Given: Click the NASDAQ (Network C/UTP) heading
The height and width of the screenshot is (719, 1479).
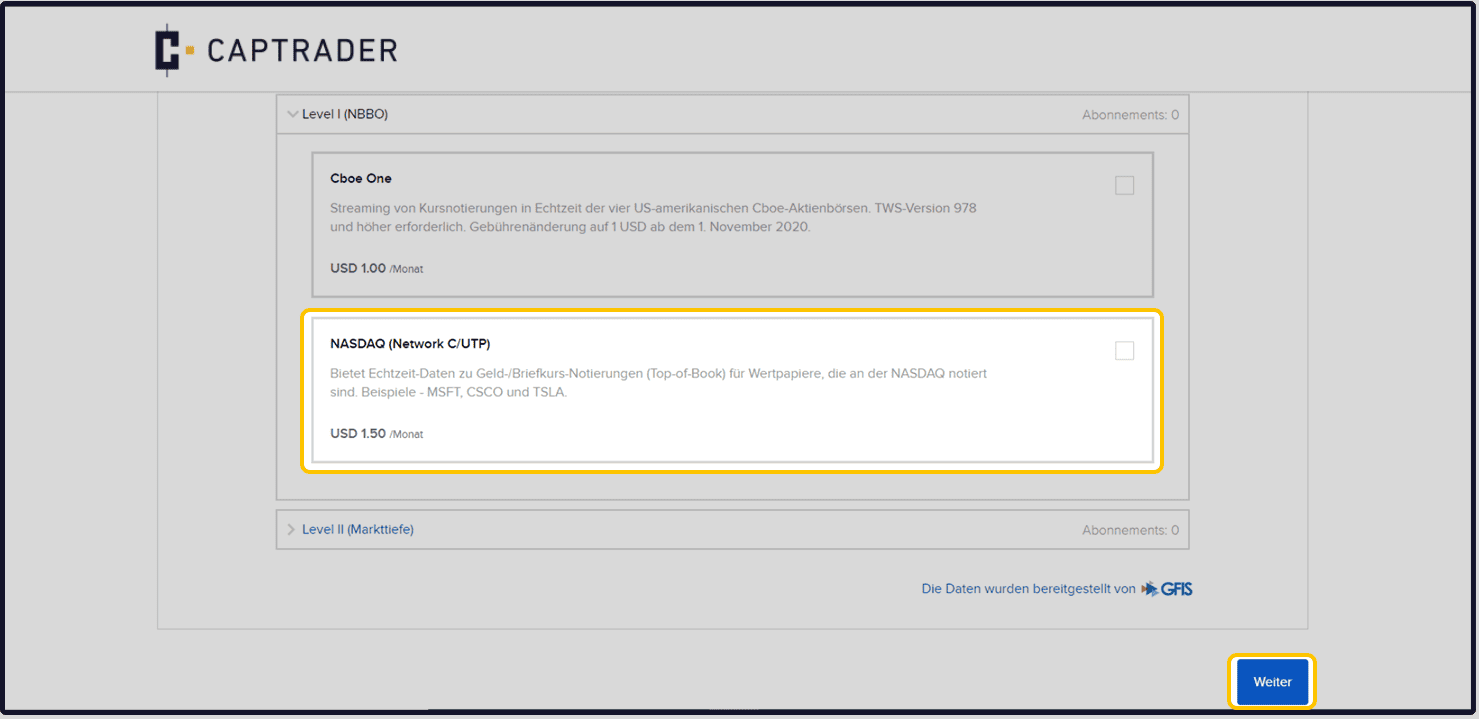Looking at the screenshot, I should tap(410, 343).
